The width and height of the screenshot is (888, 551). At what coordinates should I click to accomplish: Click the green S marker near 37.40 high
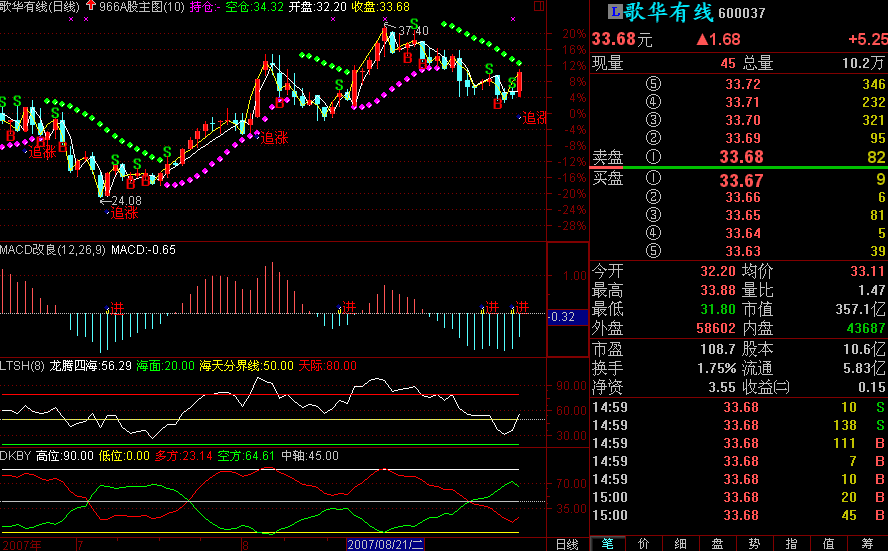(x=415, y=24)
